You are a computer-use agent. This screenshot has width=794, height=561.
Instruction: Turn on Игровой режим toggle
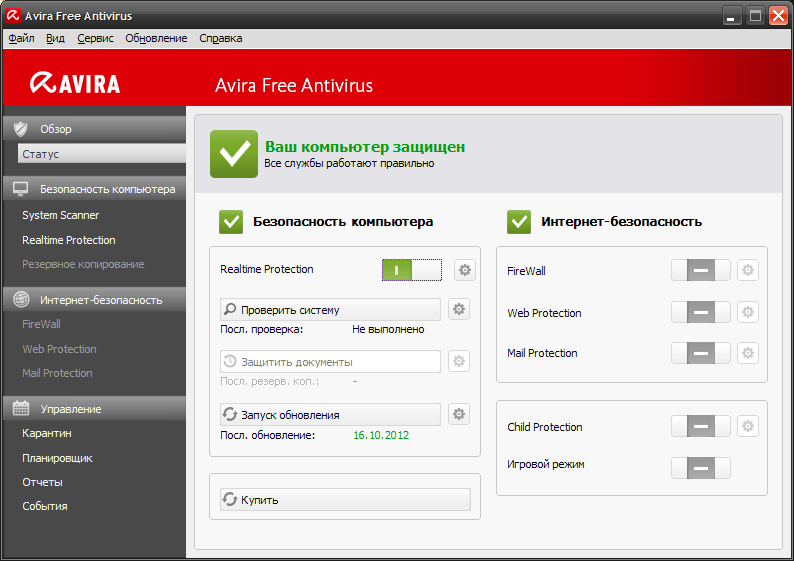[x=700, y=468]
